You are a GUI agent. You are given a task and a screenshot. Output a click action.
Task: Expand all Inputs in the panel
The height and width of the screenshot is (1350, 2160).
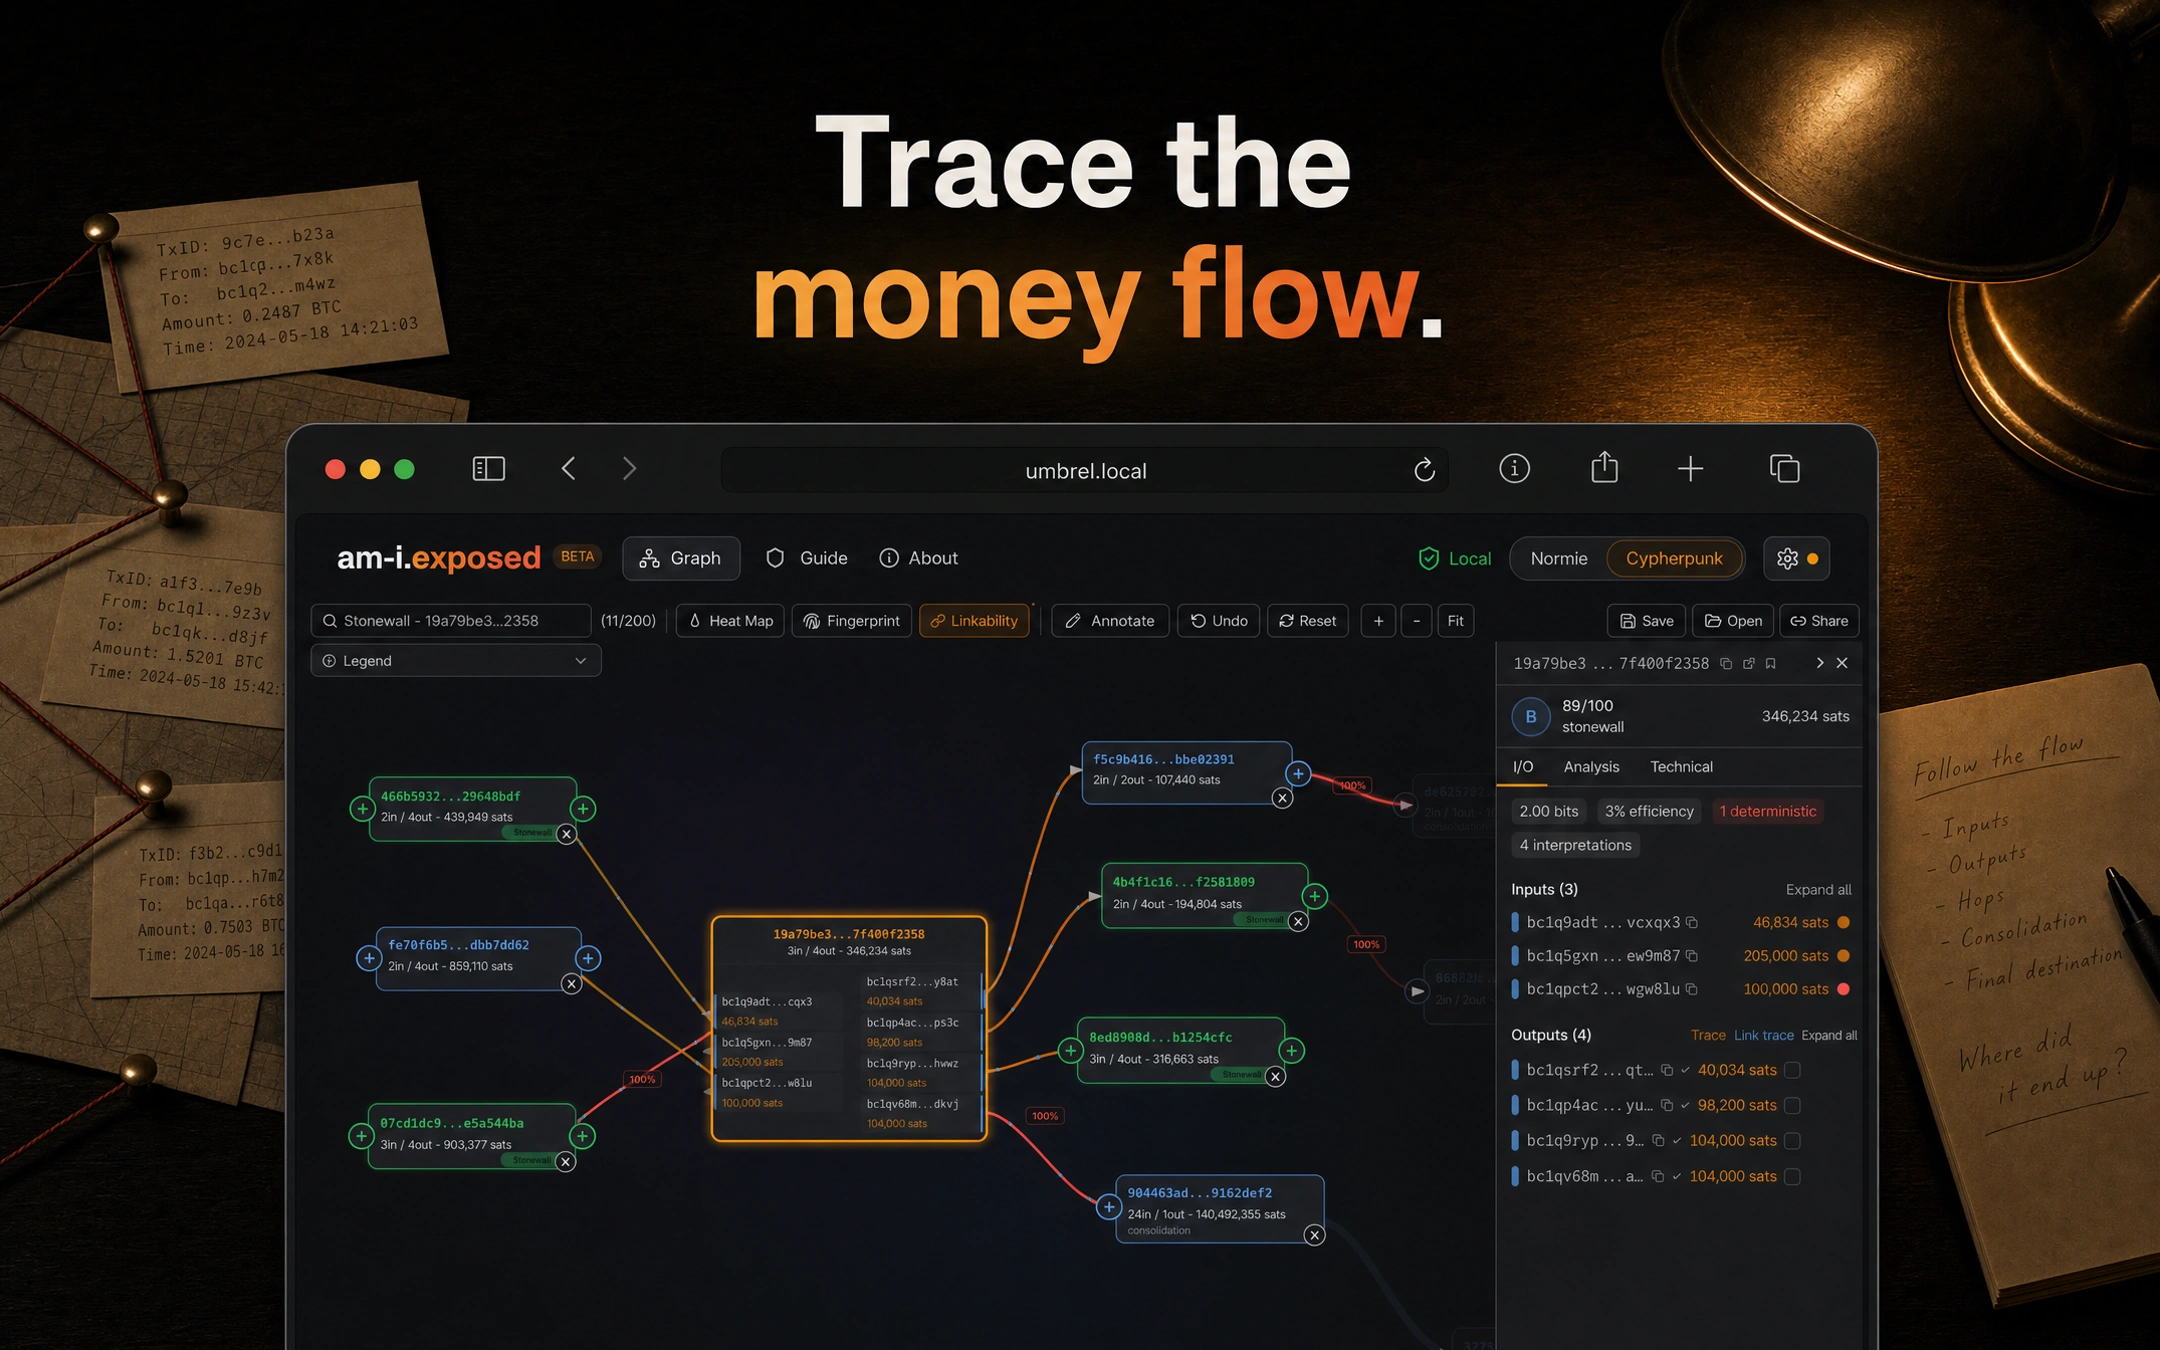click(x=1818, y=890)
